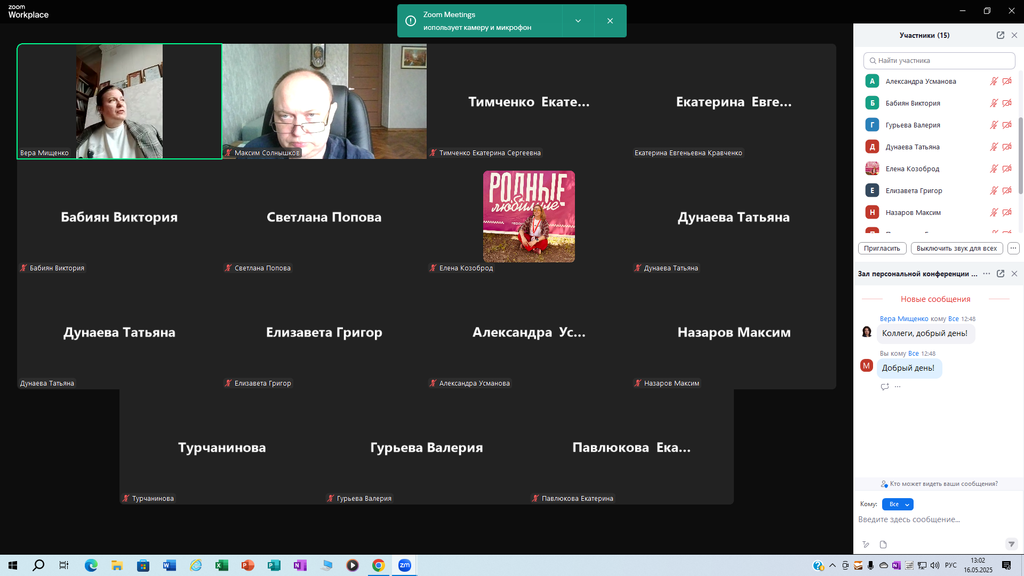This screenshot has height=576, width=1024.
Task: Send the chat message with send icon
Action: pyautogui.click(x=1011, y=544)
